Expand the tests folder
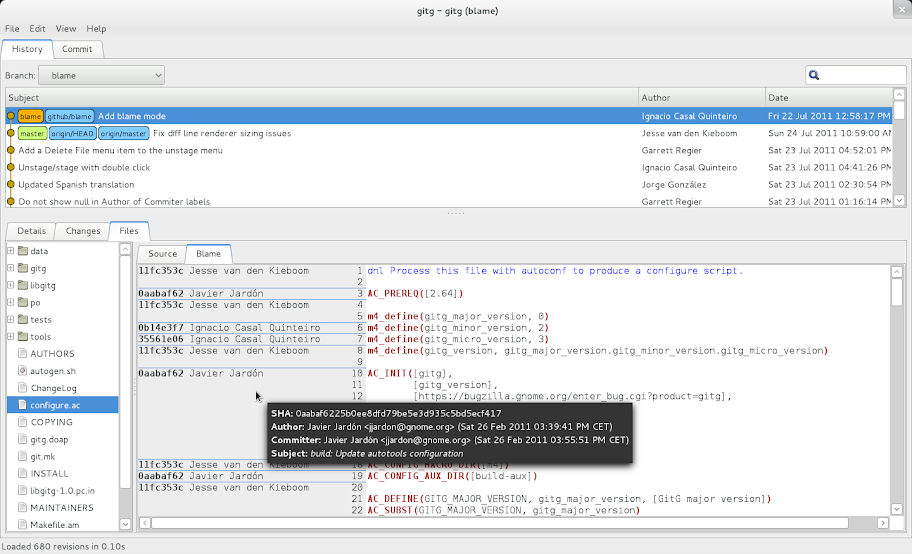Screen dimensions: 912x554 coord(10,319)
